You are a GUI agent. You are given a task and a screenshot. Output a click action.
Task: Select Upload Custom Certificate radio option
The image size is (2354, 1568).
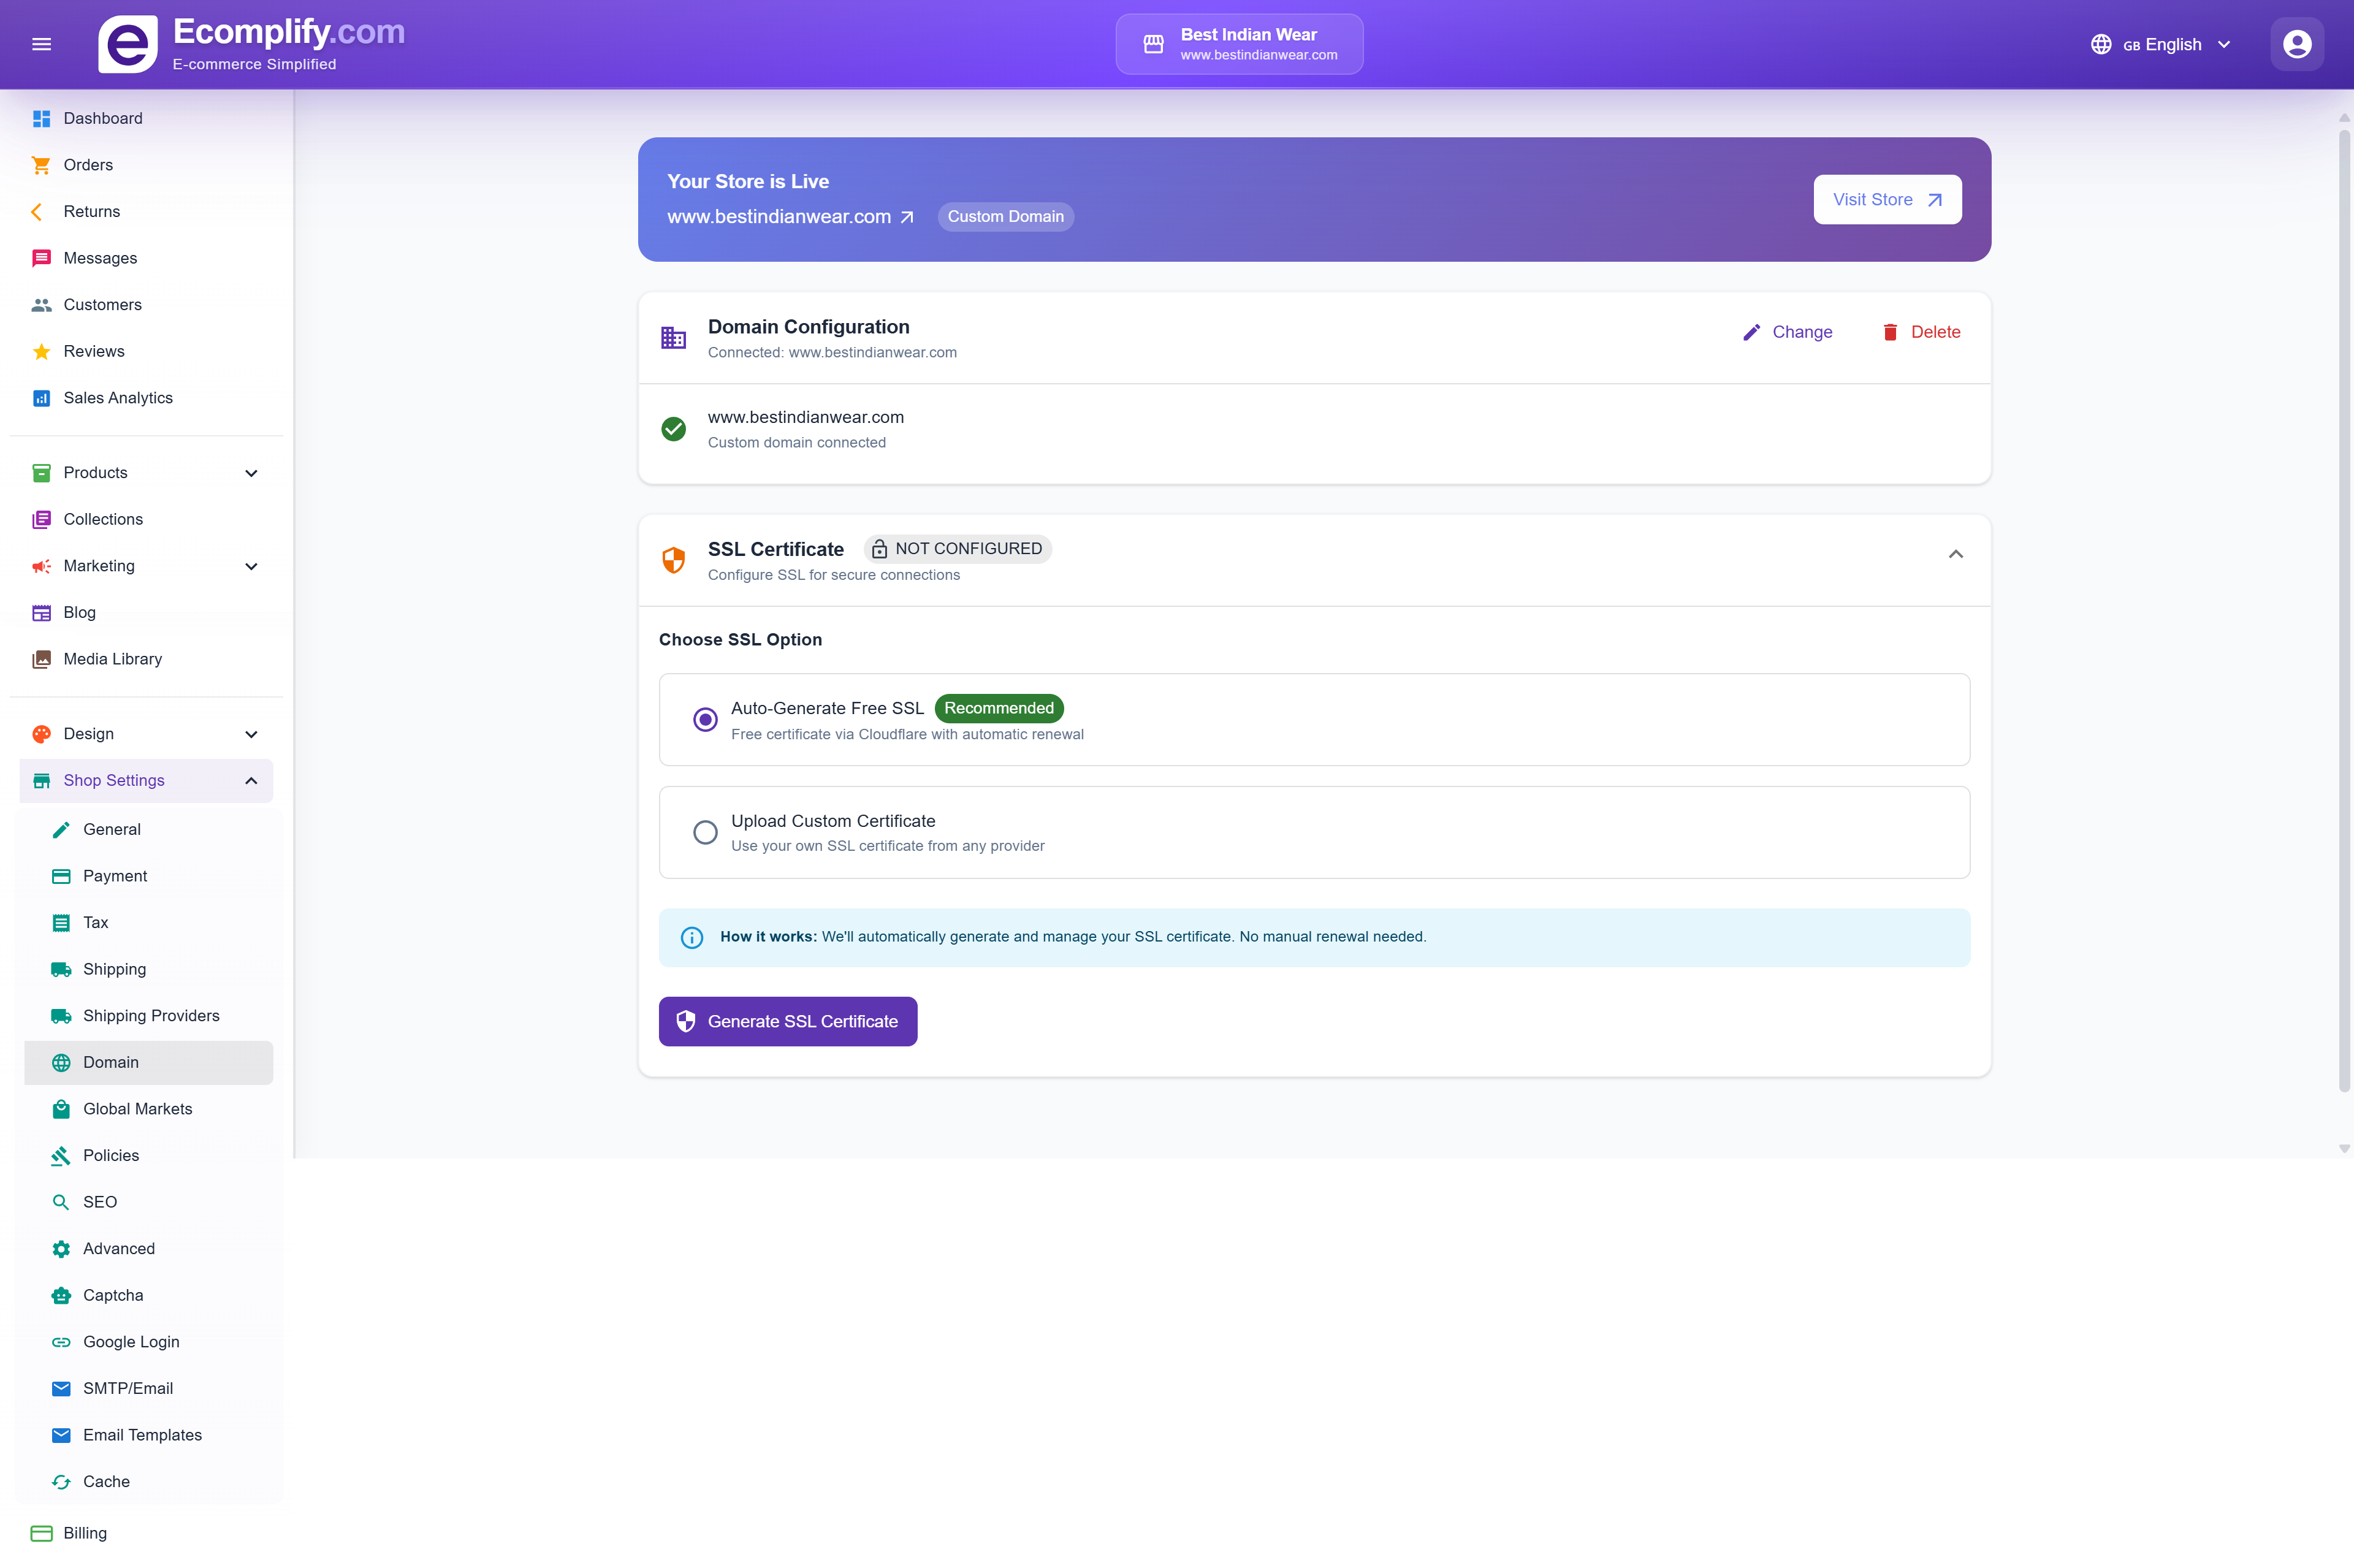[705, 832]
